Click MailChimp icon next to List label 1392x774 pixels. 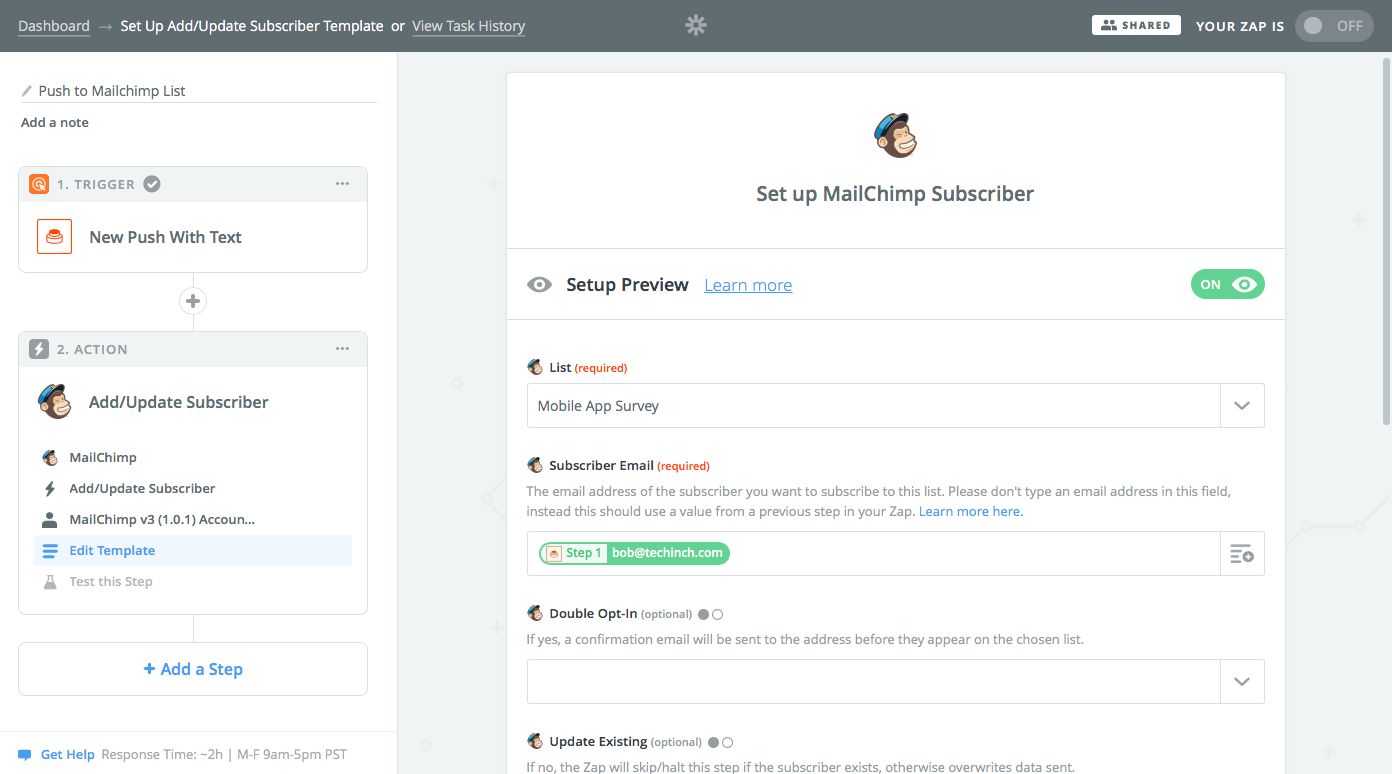[535, 367]
